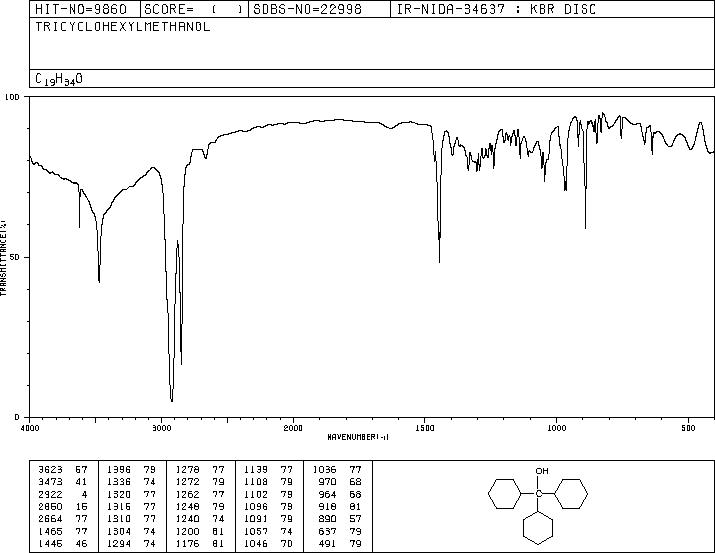The image size is (715, 553).
Task: Select peak table entry 1176
Action: (200, 544)
